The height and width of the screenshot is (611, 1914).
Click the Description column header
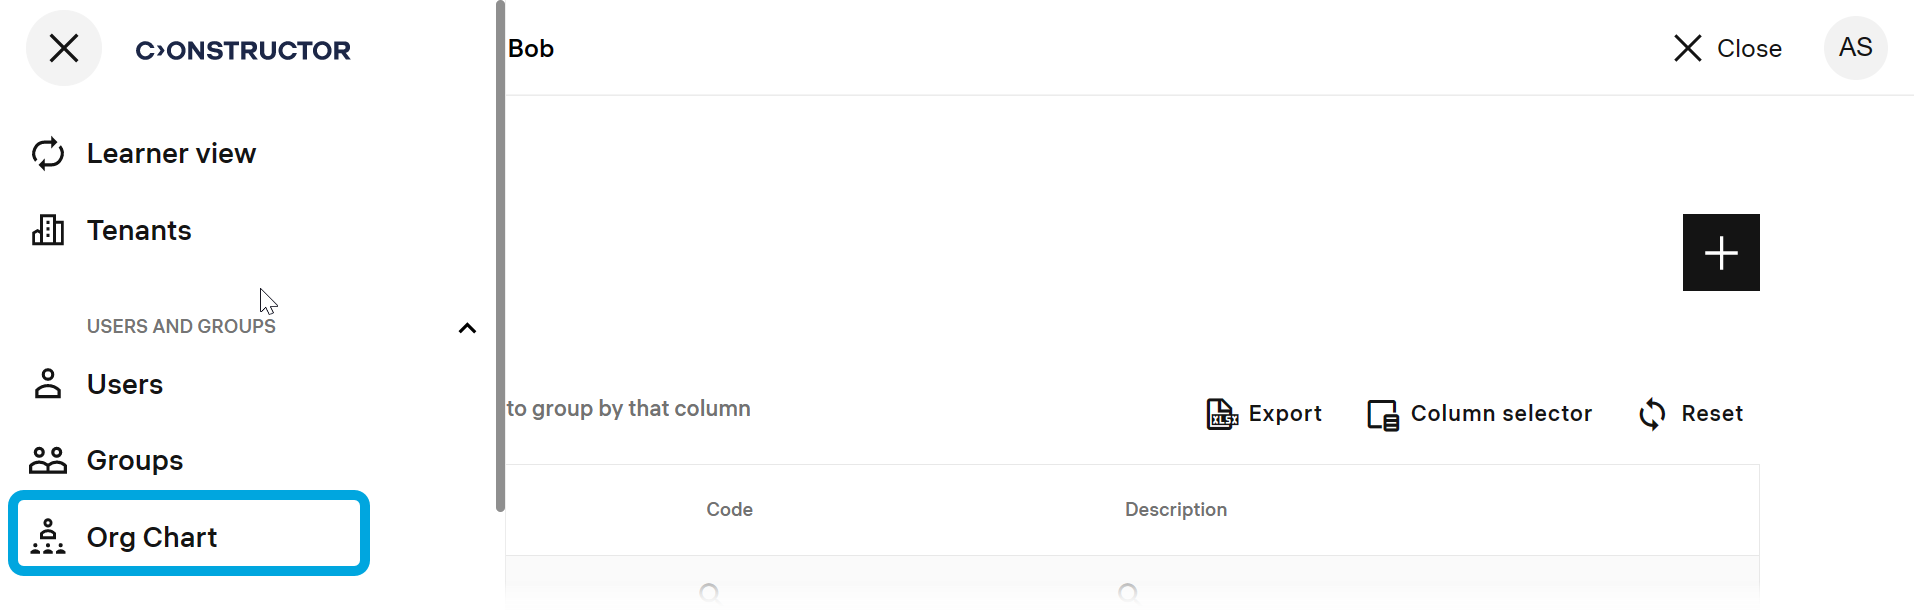[1175, 510]
